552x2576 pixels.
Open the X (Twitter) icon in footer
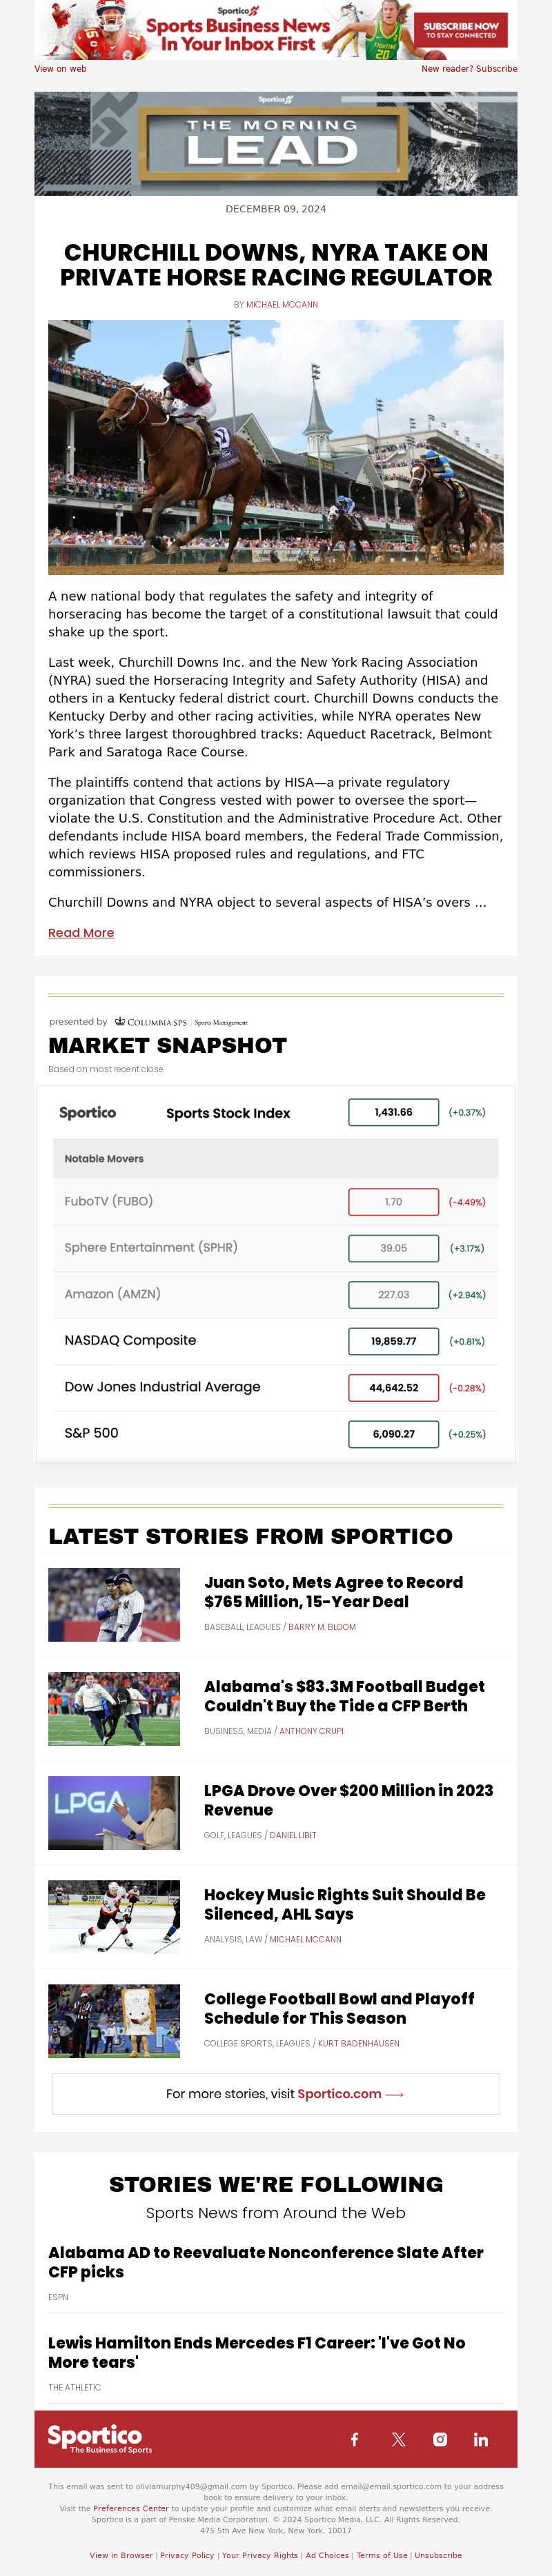[x=398, y=2439]
